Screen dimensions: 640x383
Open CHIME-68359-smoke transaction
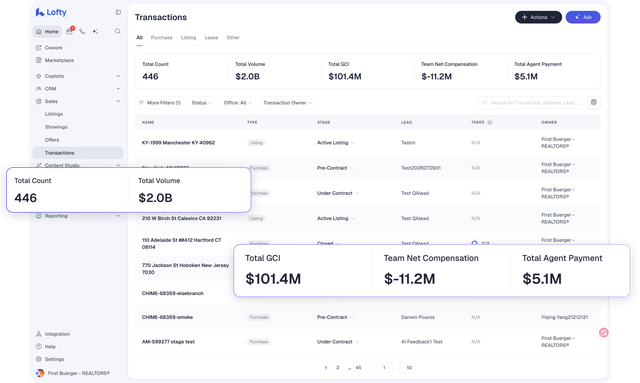[x=167, y=317]
